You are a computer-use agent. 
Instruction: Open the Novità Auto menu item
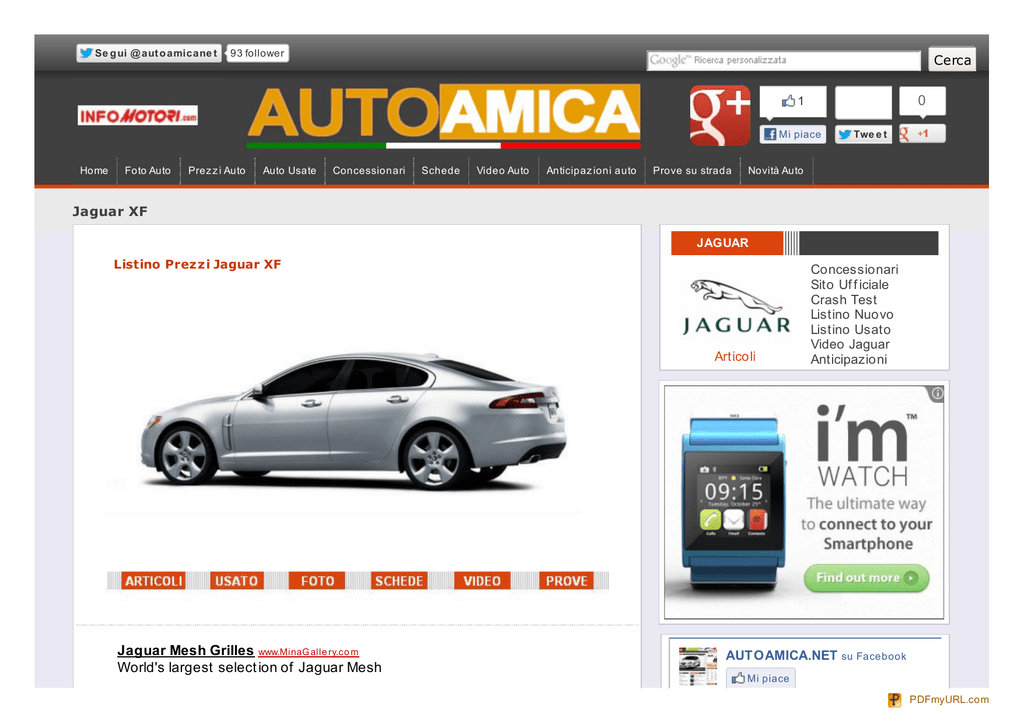coord(776,170)
